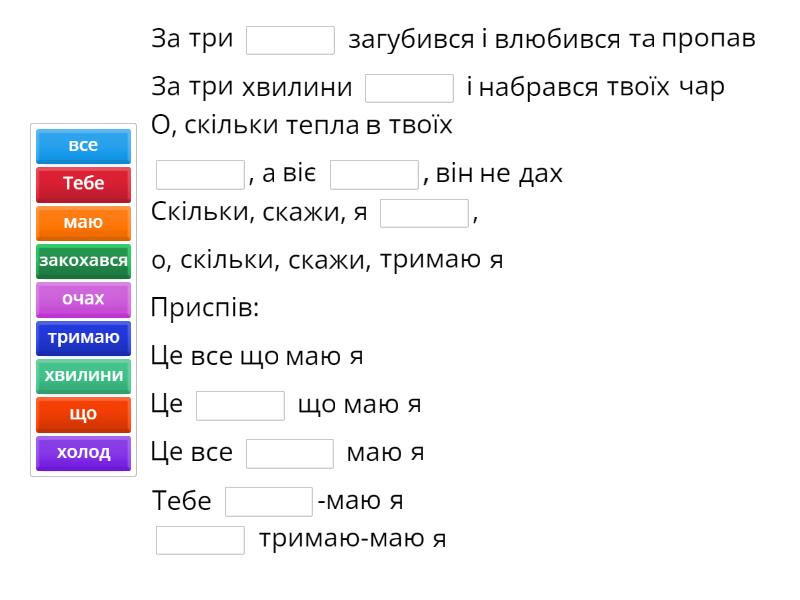The image size is (800, 600).
Task: Choose the dark blue 'тримаю' tile
Action: (x=83, y=338)
